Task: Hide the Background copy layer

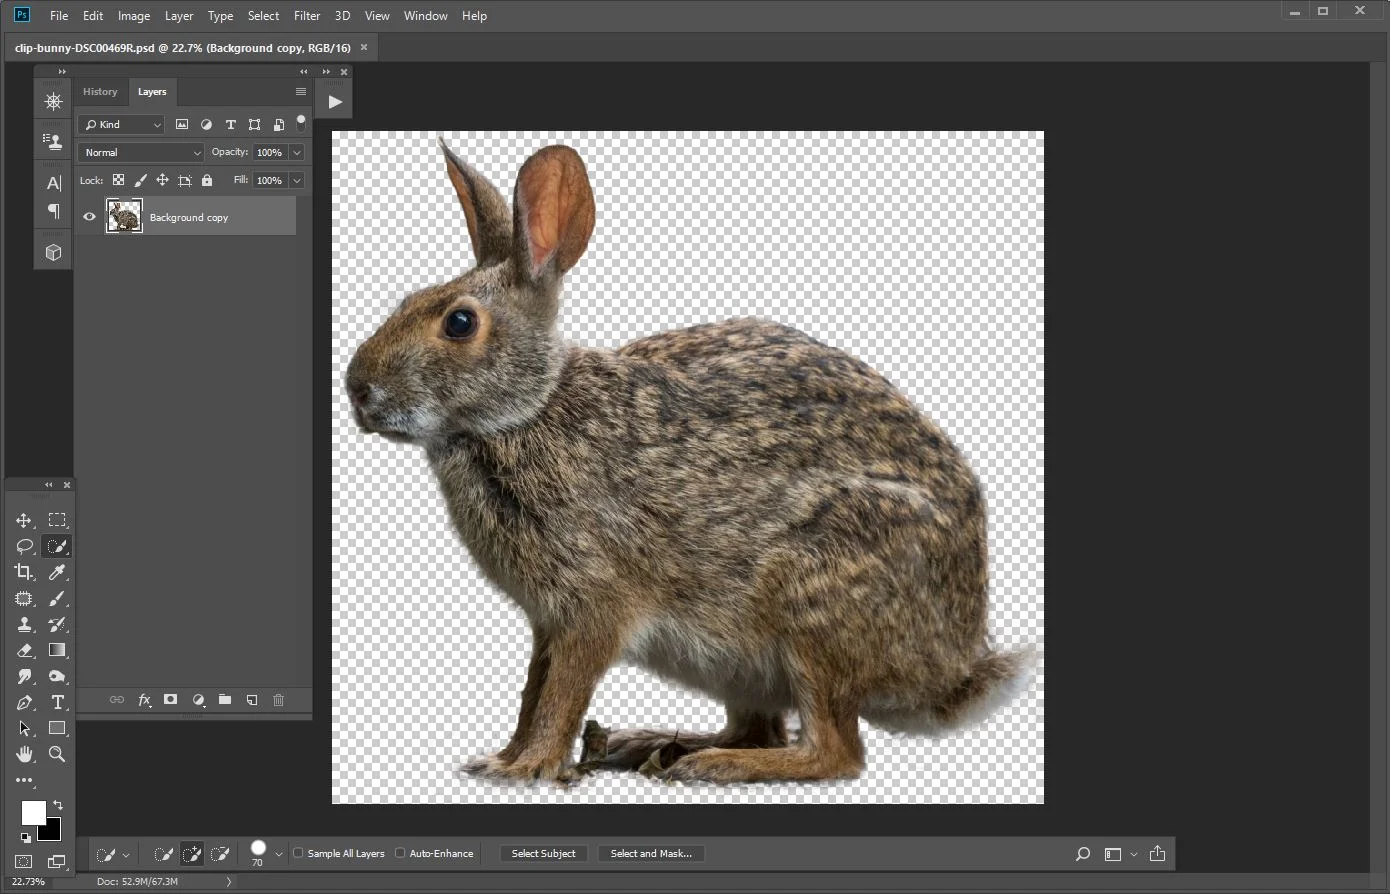Action: pyautogui.click(x=89, y=217)
